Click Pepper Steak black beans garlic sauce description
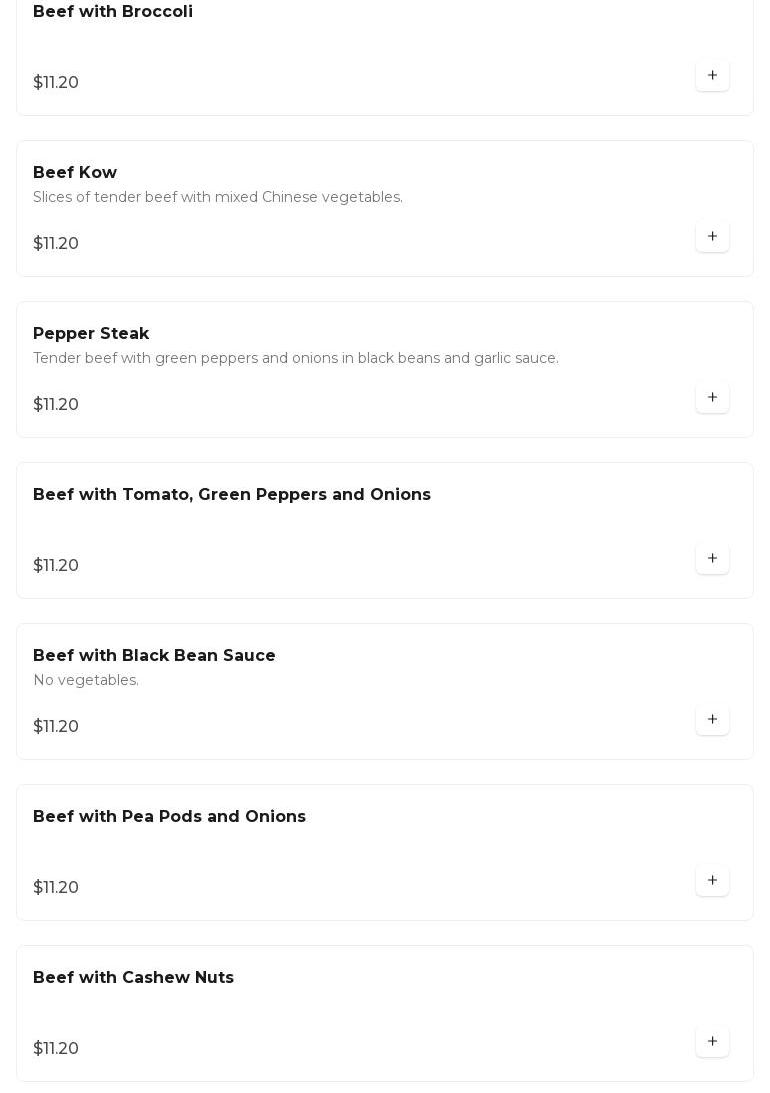 [x=296, y=359]
